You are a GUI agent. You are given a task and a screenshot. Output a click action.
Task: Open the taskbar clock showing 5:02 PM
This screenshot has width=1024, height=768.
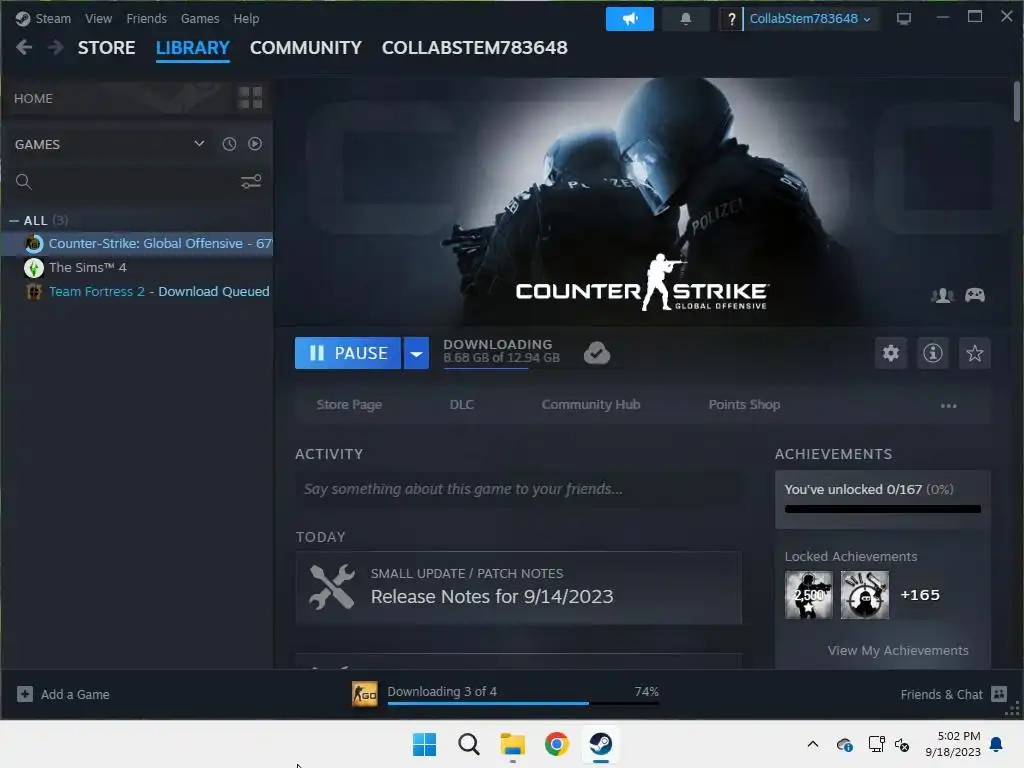click(x=952, y=744)
